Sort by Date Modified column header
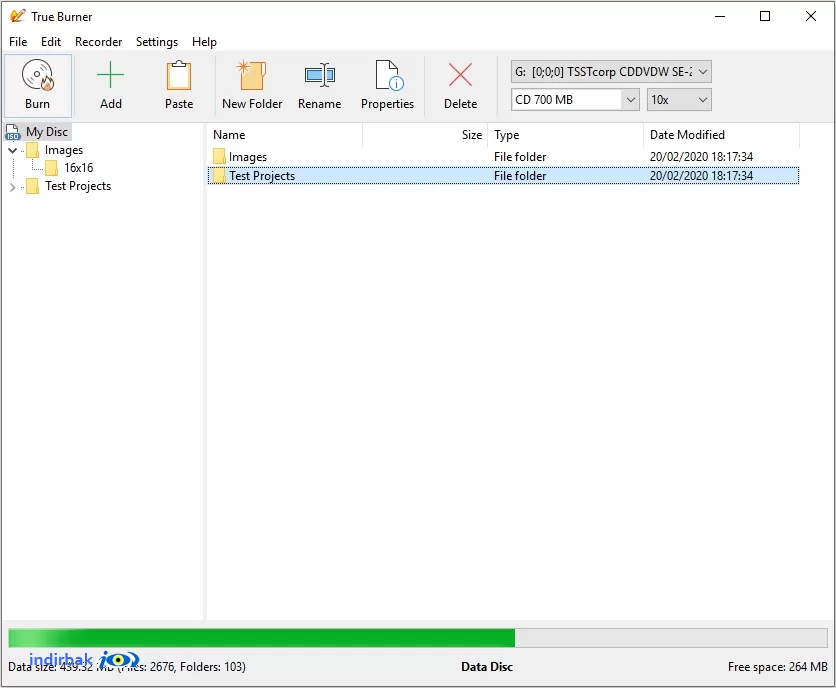Screen dimensions: 836x688 (x=721, y=135)
